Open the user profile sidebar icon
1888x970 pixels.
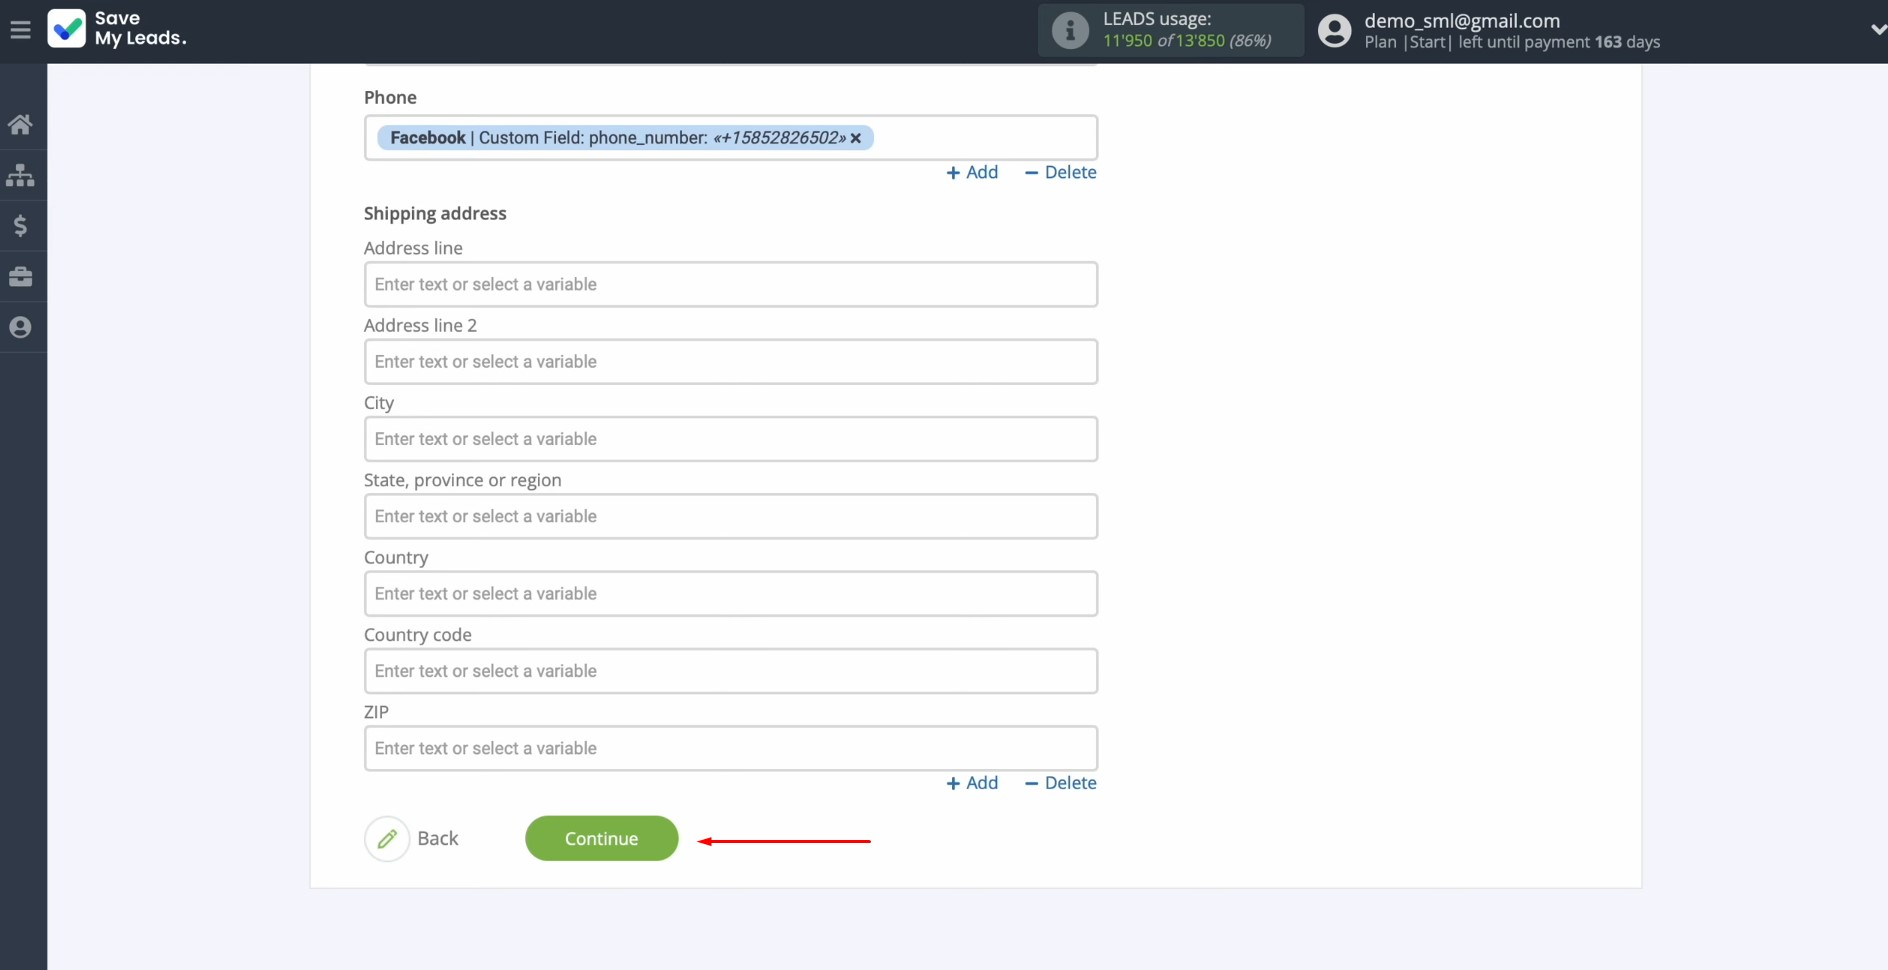(x=20, y=328)
